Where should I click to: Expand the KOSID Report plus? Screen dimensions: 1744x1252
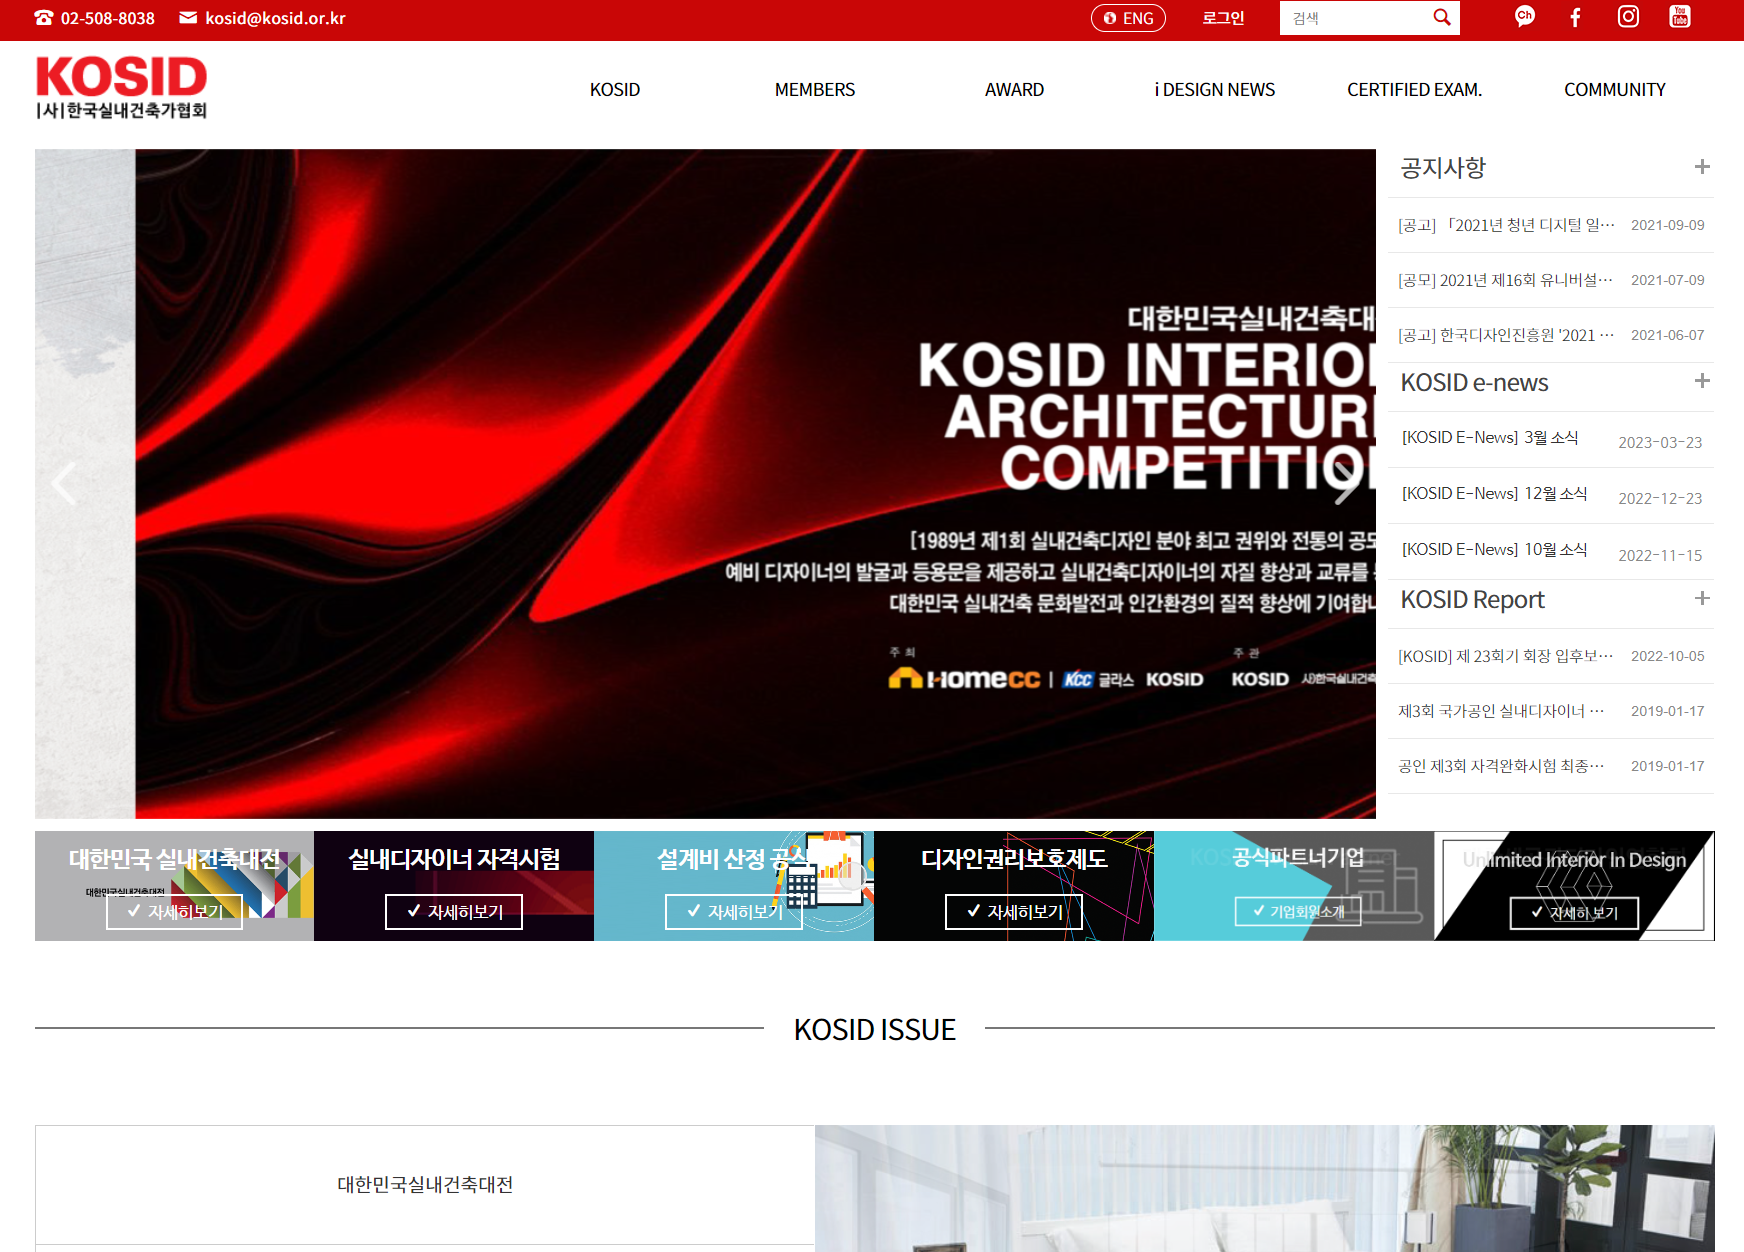[x=1702, y=598]
